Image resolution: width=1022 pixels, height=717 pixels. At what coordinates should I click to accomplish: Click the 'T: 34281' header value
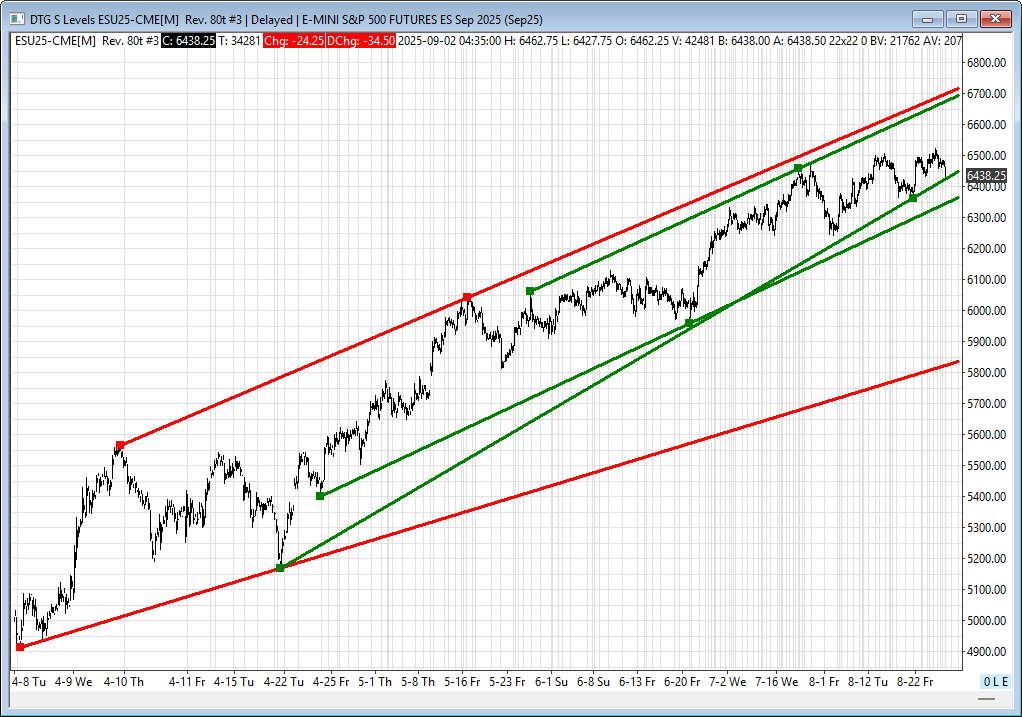click(x=239, y=40)
